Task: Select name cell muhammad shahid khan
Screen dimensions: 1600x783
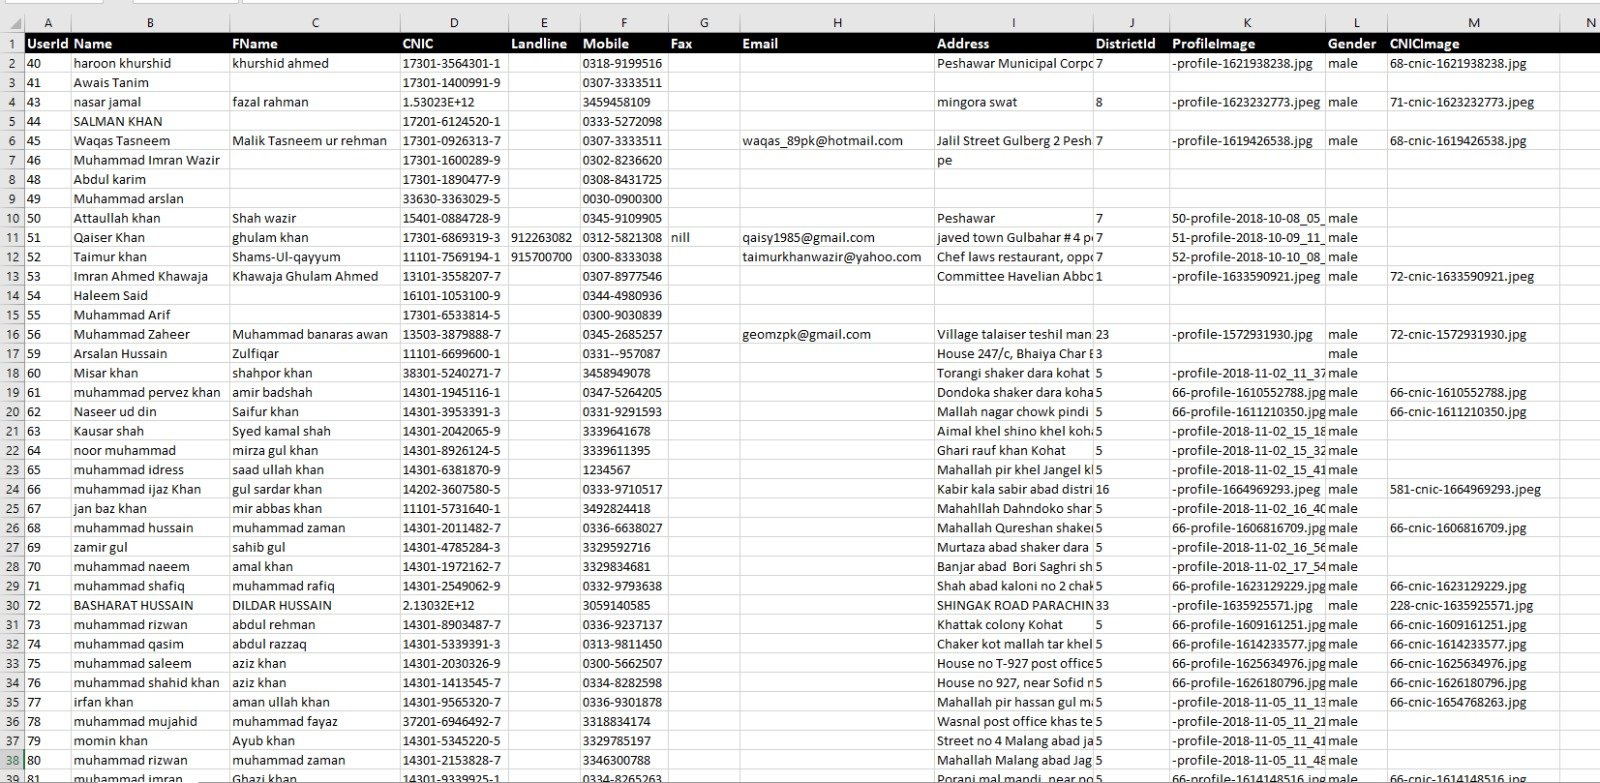Action: click(149, 683)
